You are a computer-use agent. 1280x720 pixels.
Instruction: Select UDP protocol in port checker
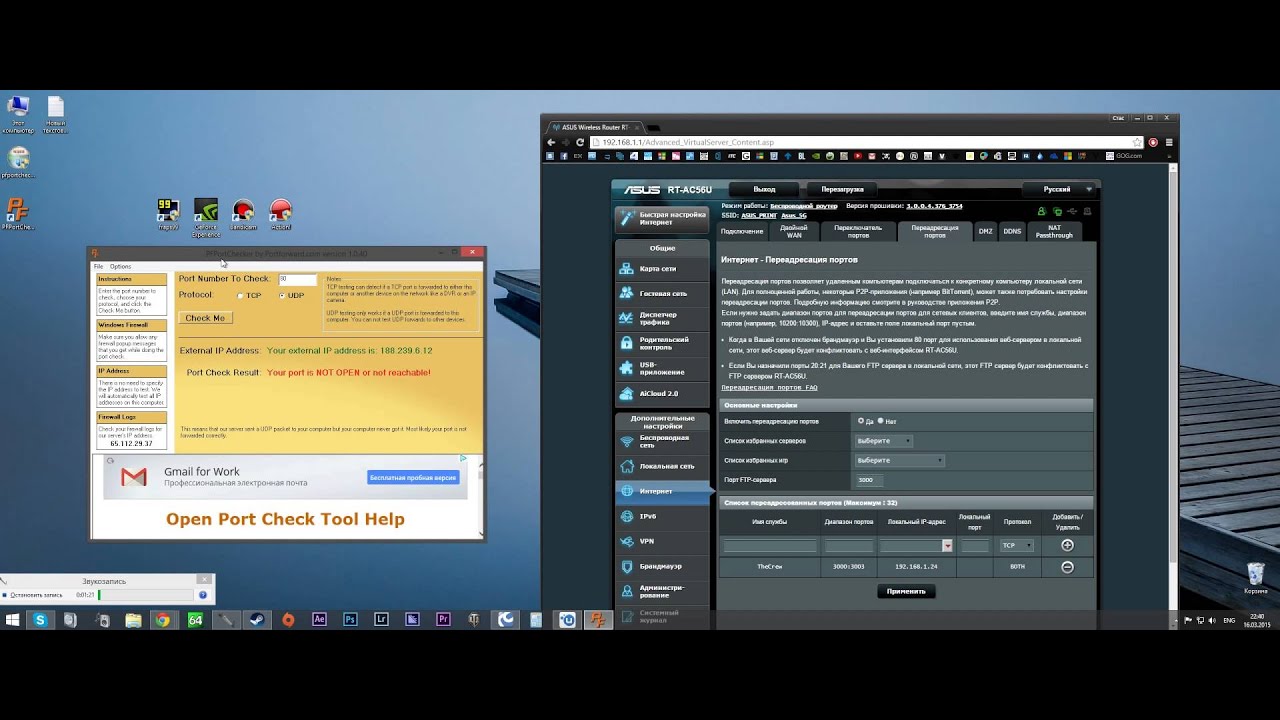pyautogui.click(x=282, y=296)
